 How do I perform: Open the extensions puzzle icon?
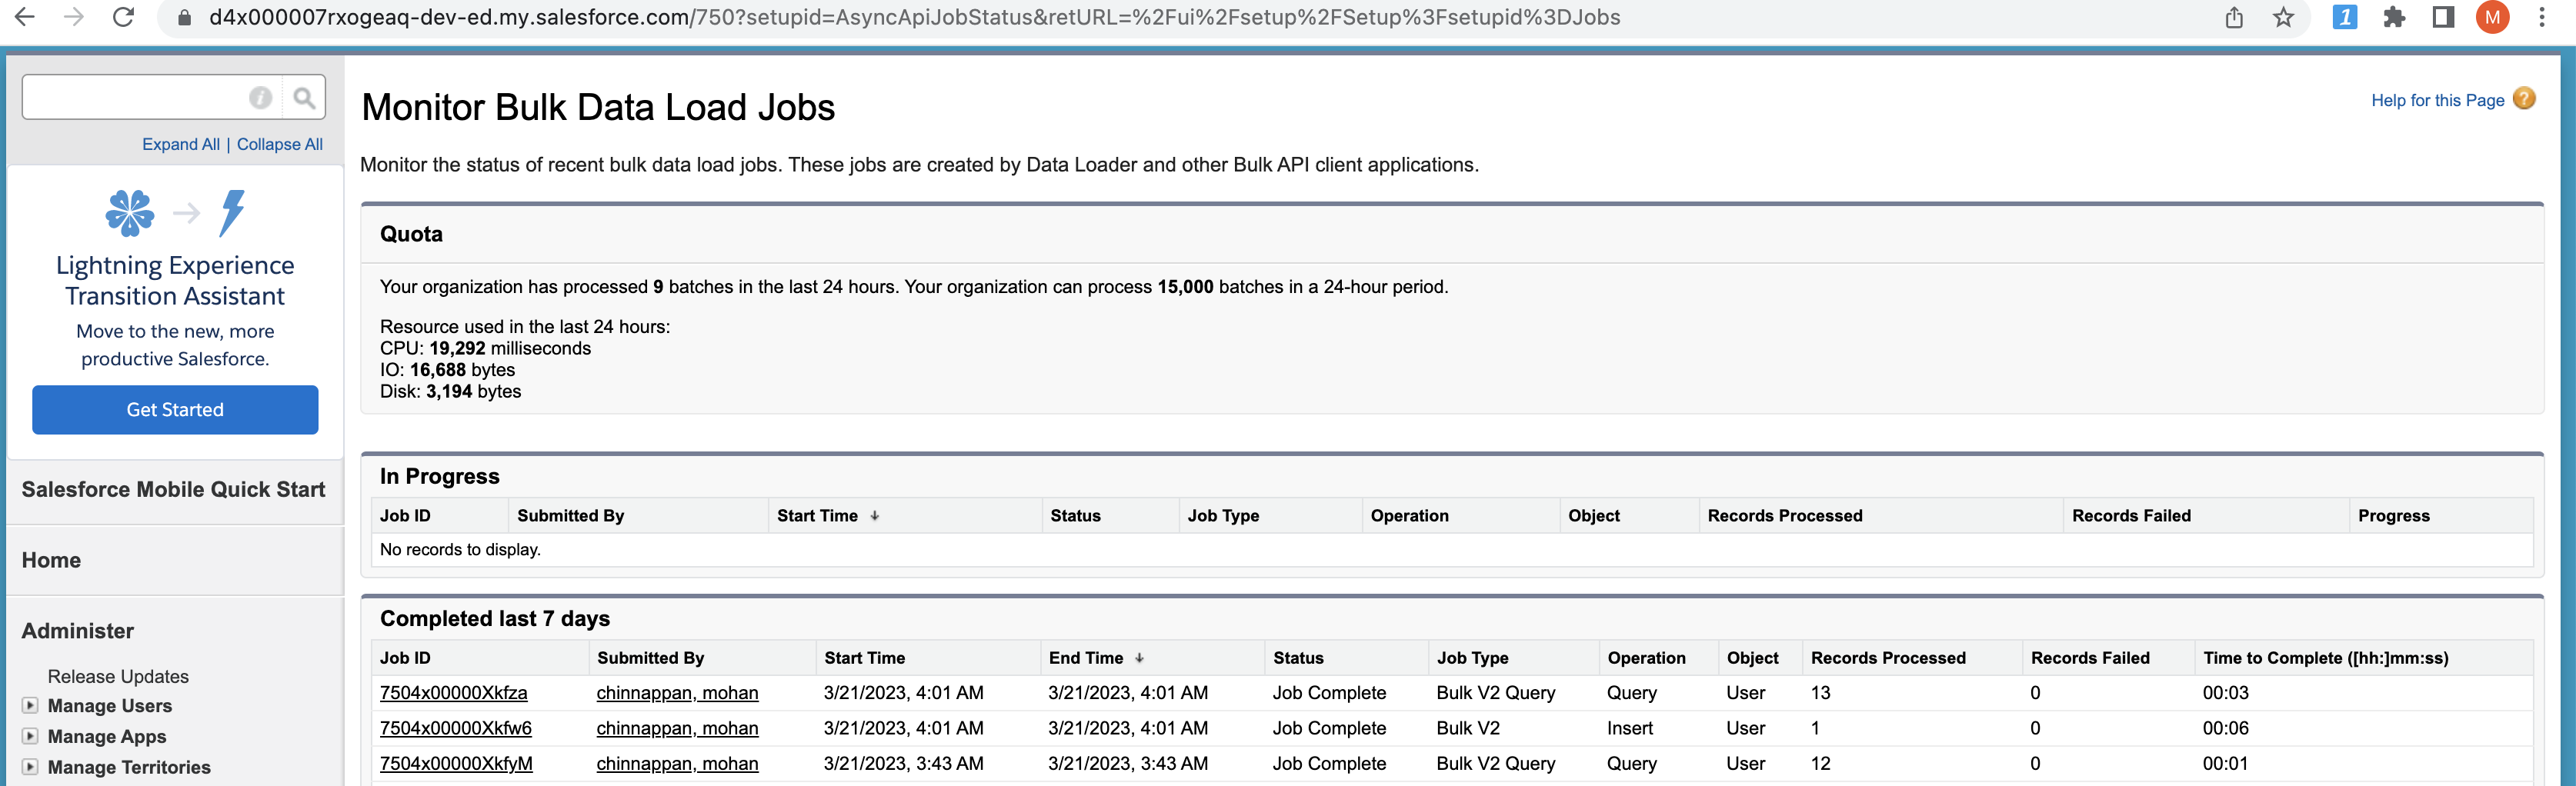pyautogui.click(x=2394, y=17)
